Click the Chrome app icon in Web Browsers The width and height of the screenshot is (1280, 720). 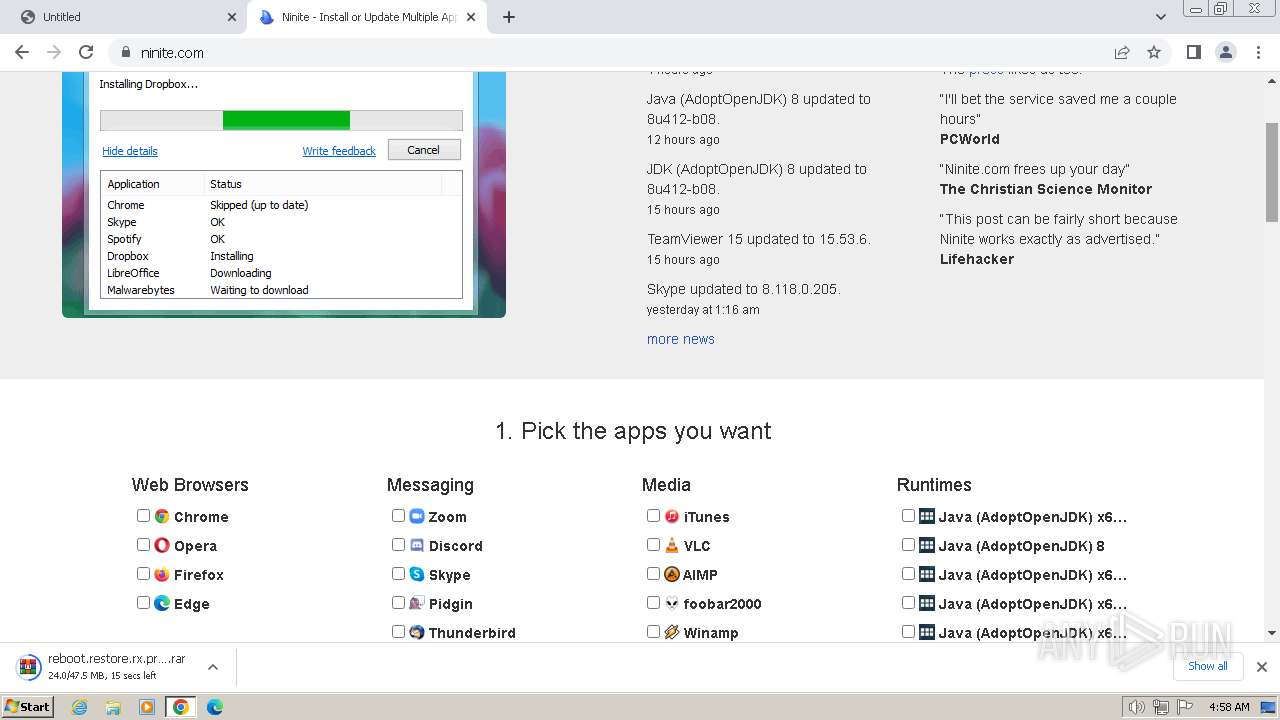tap(162, 517)
